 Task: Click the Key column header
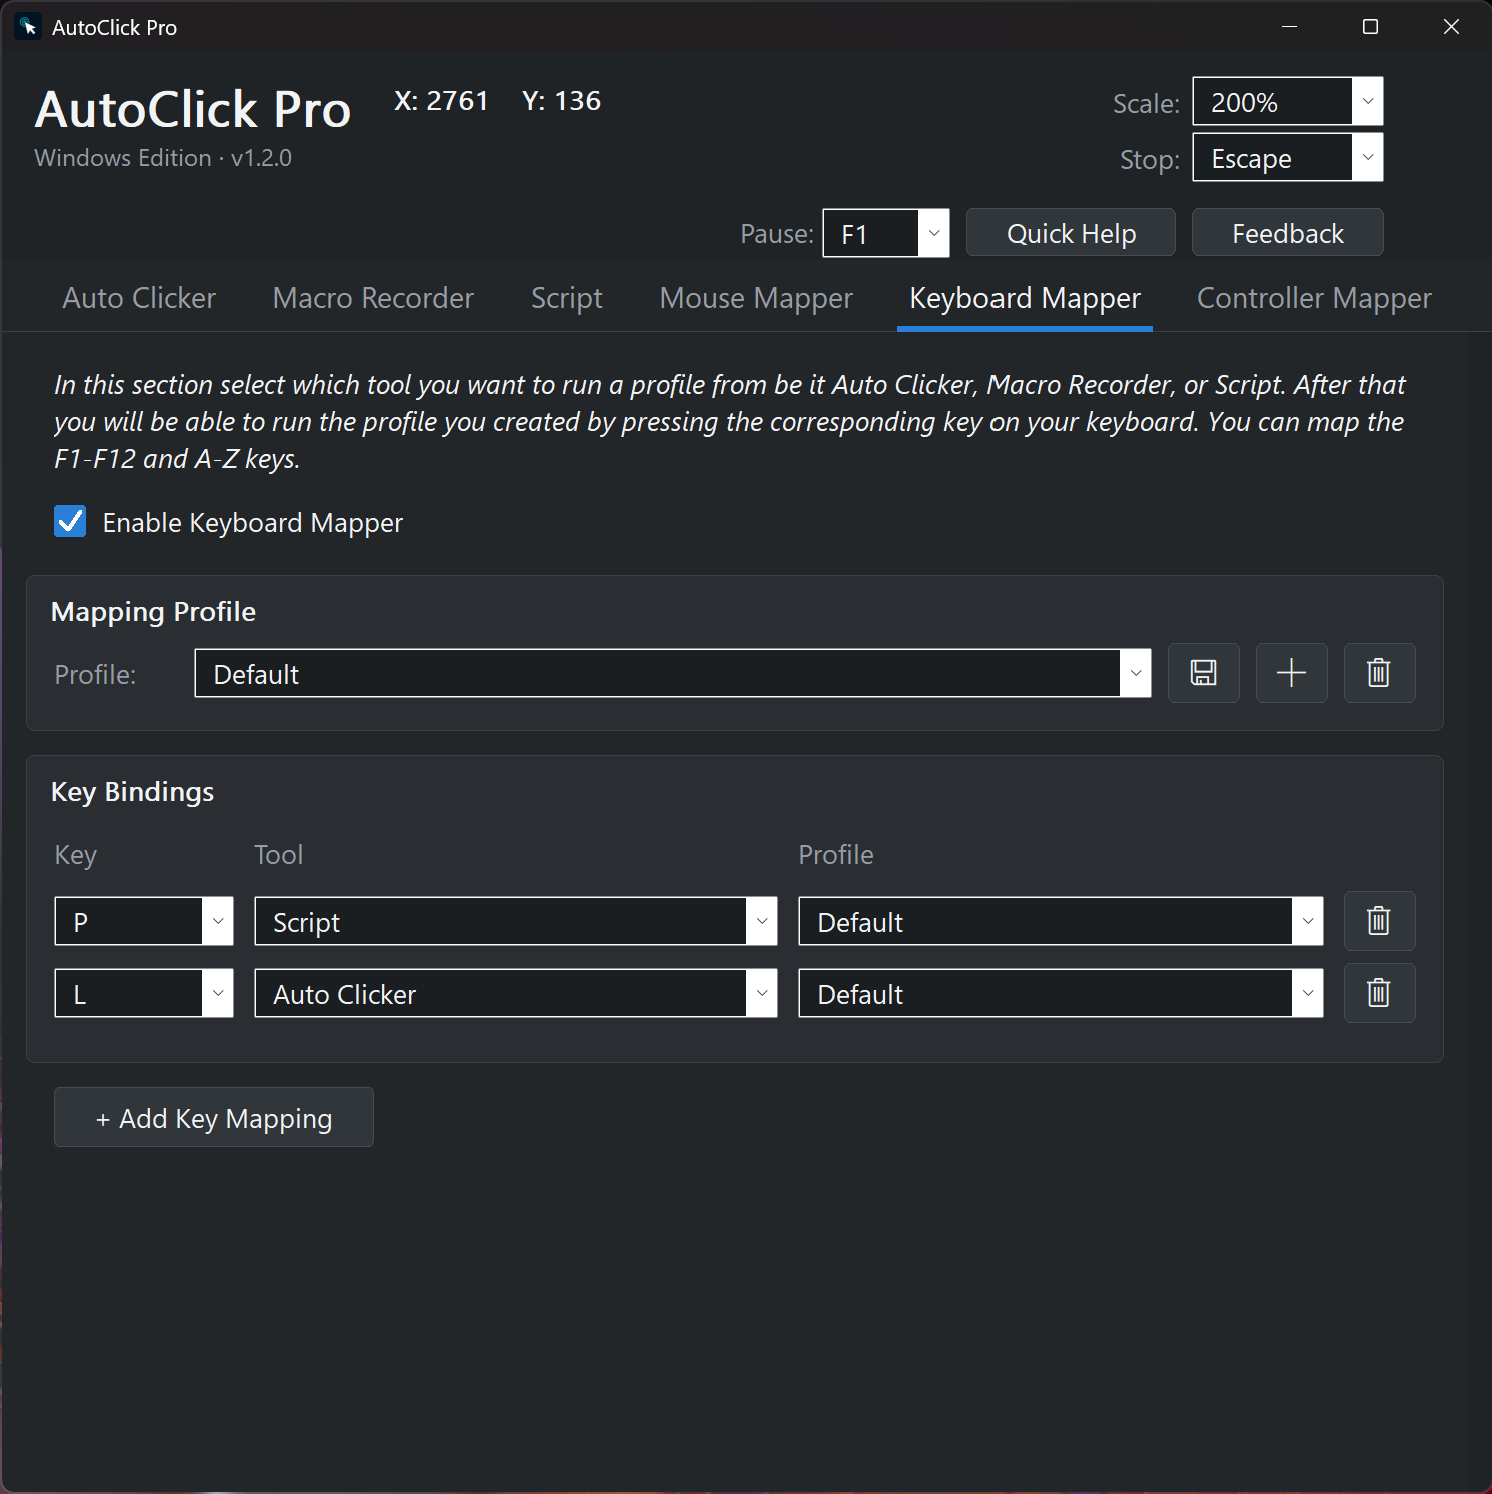[x=76, y=856]
